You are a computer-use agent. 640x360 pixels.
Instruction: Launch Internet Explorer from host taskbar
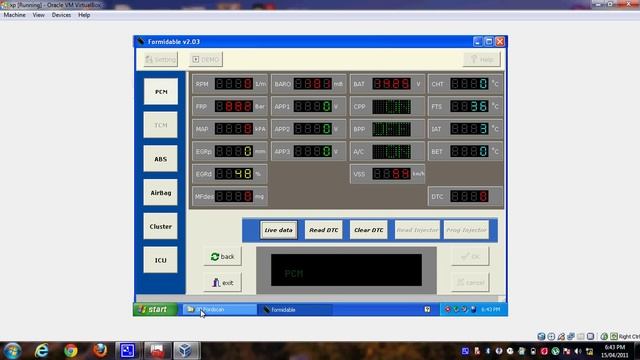pyautogui.click(x=42, y=351)
